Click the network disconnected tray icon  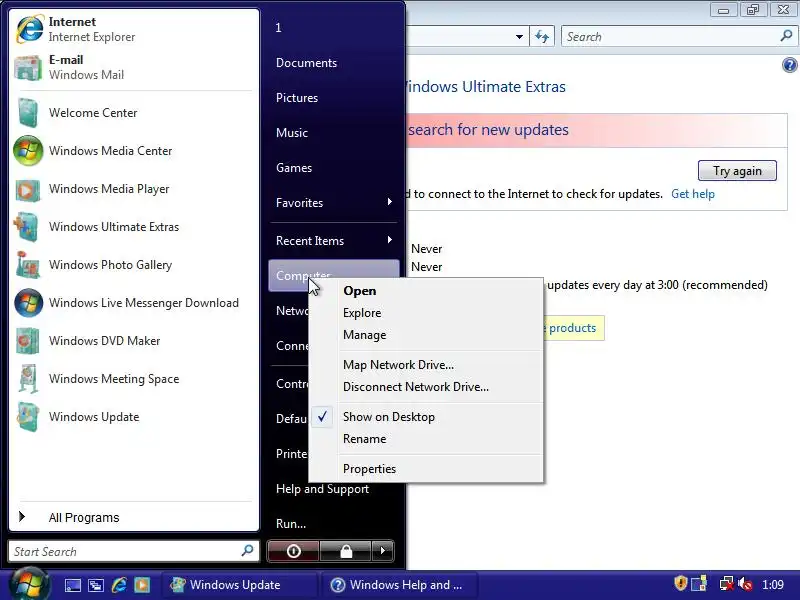(x=726, y=584)
